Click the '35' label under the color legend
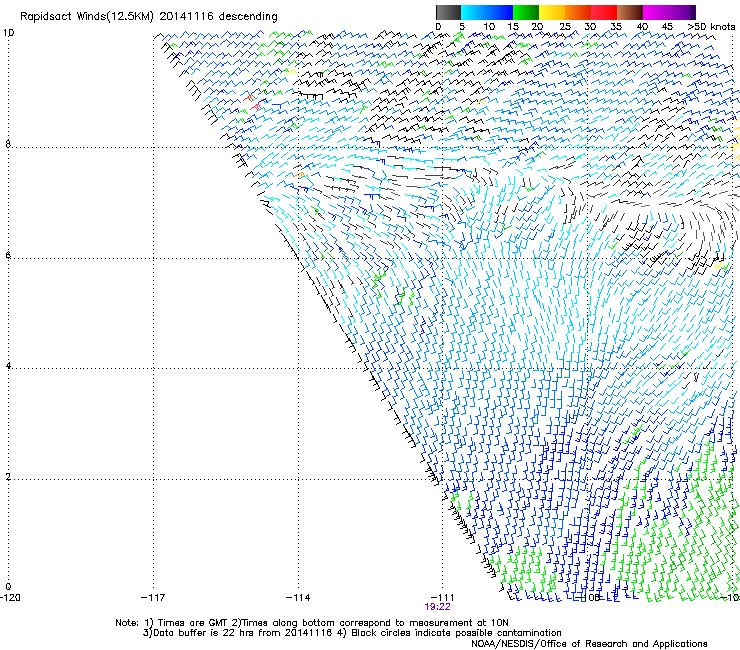This screenshot has height=650, width=740. coord(616,27)
